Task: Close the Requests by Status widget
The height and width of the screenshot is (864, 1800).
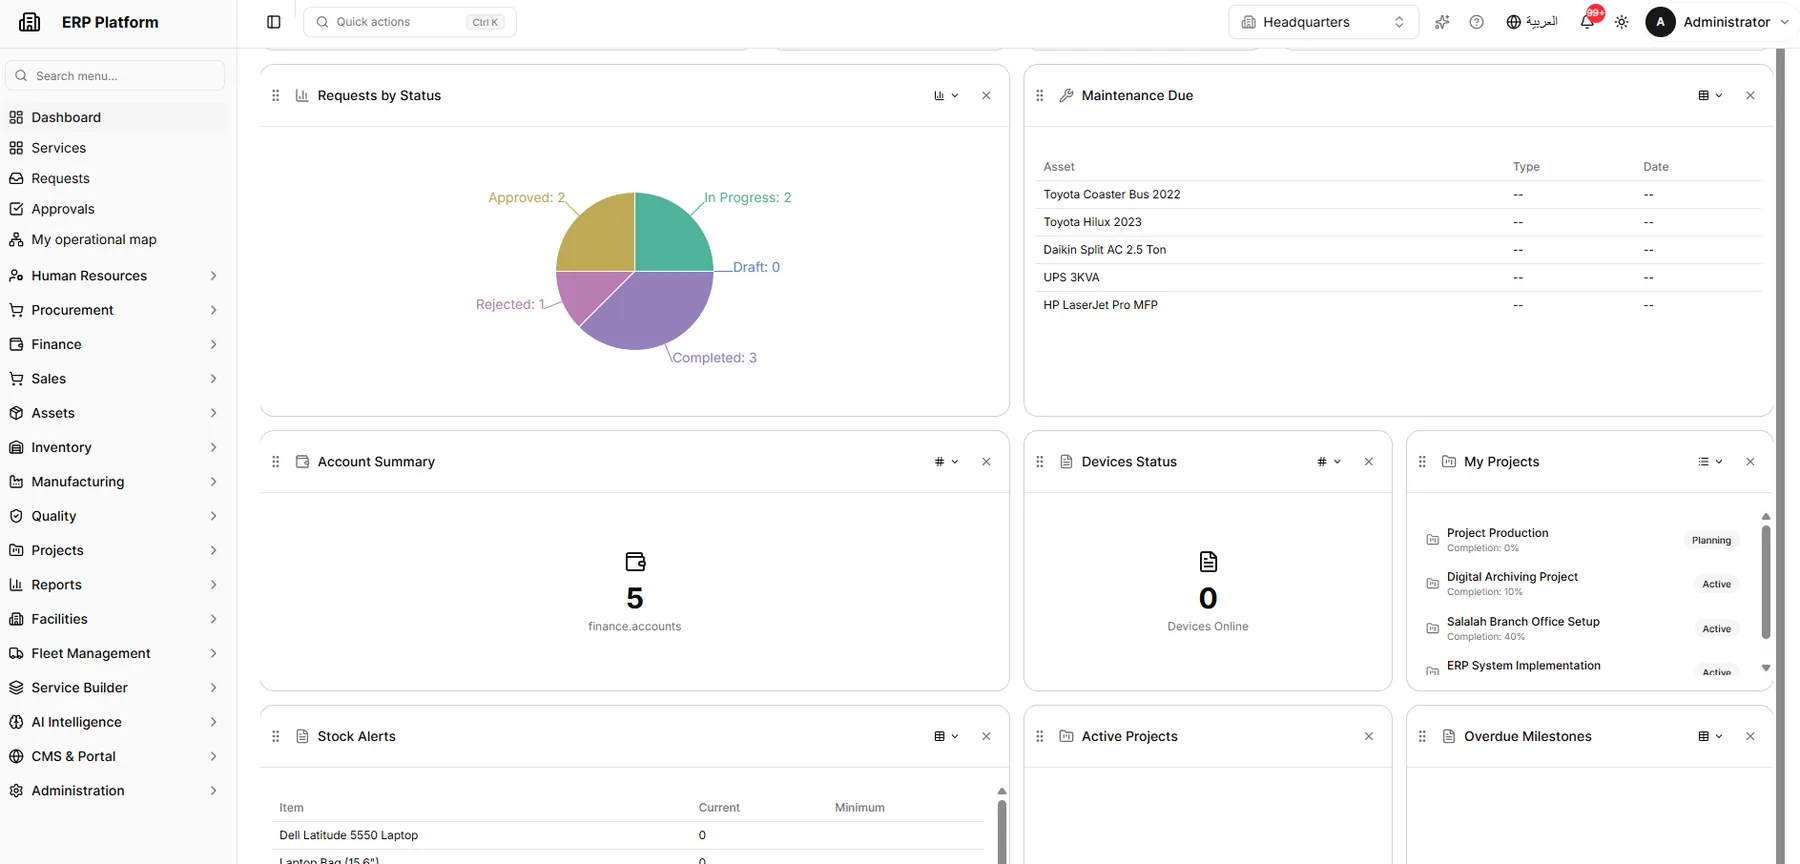Action: click(986, 96)
